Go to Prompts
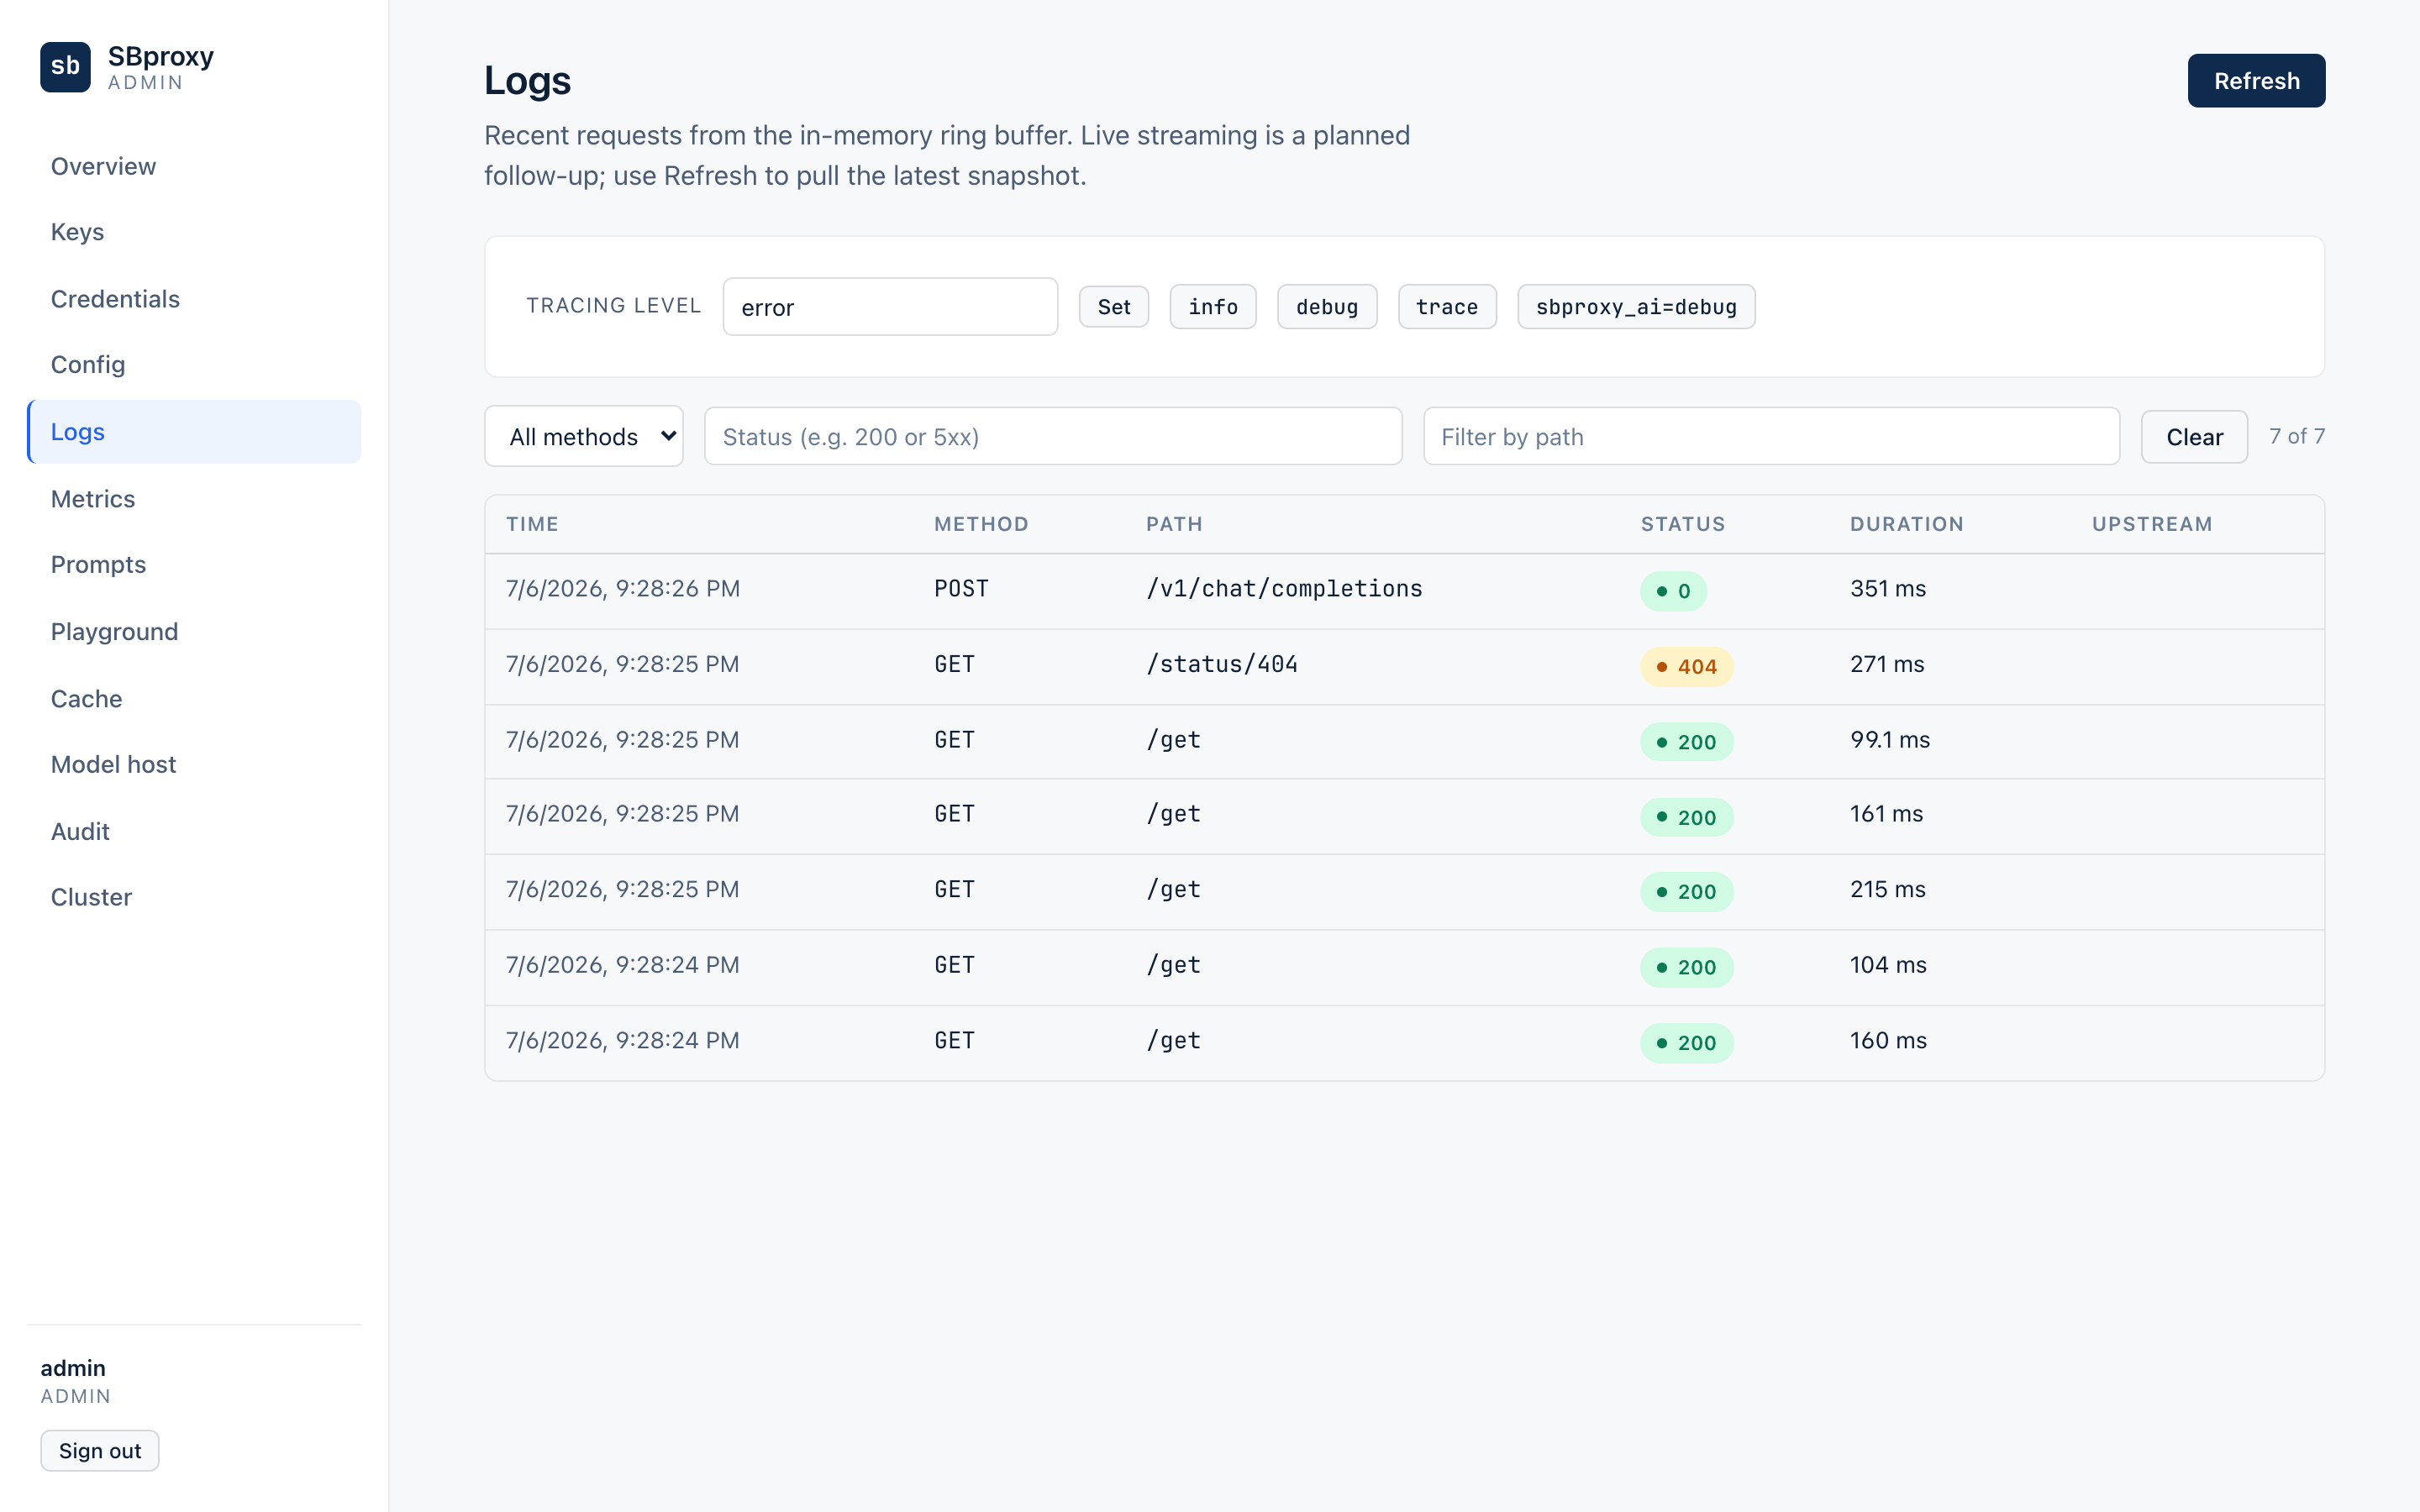Image resolution: width=2420 pixels, height=1512 pixels. [194, 565]
